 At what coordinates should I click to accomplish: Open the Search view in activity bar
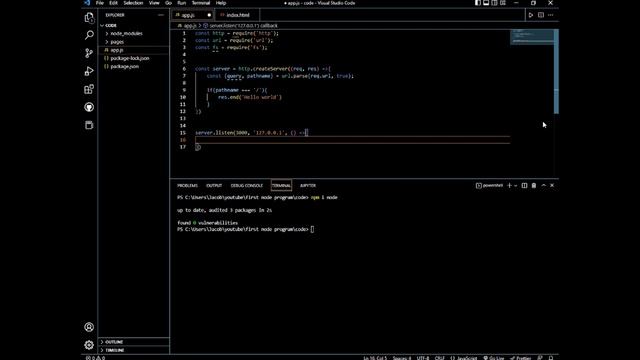pos(89,35)
